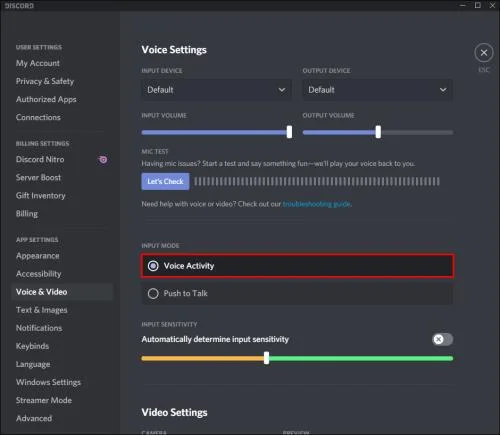This screenshot has height=435, width=500.
Task: Select Voice Activity input mode
Action: [x=297, y=266]
